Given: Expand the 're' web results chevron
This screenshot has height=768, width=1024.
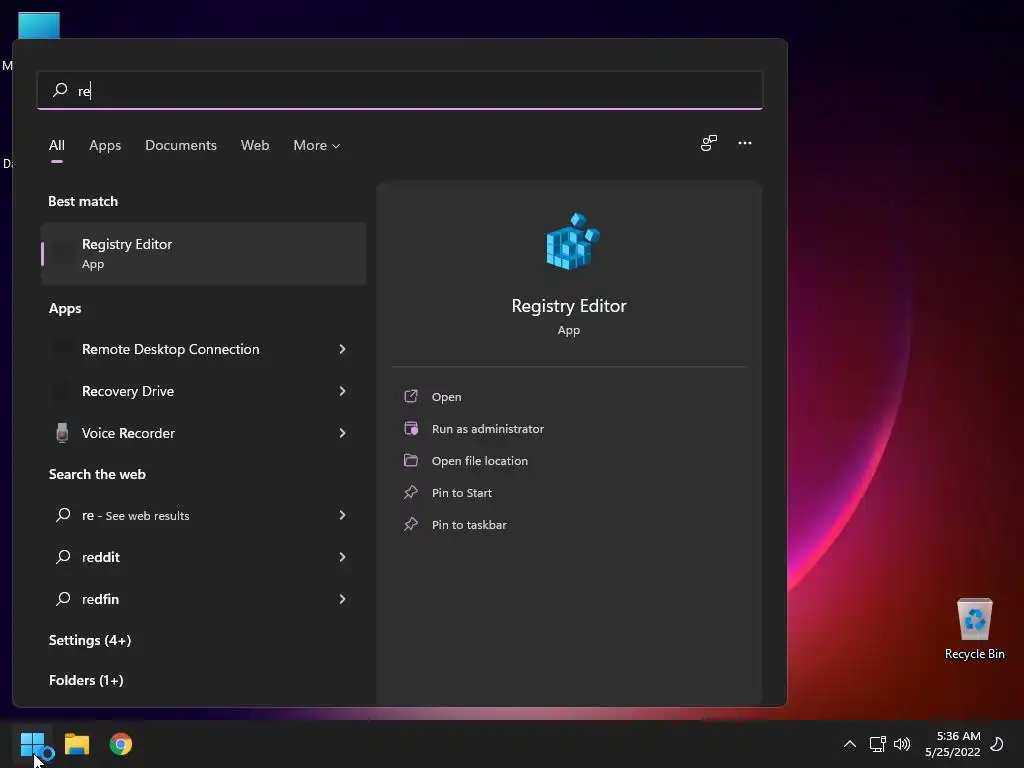Looking at the screenshot, I should 342,515.
